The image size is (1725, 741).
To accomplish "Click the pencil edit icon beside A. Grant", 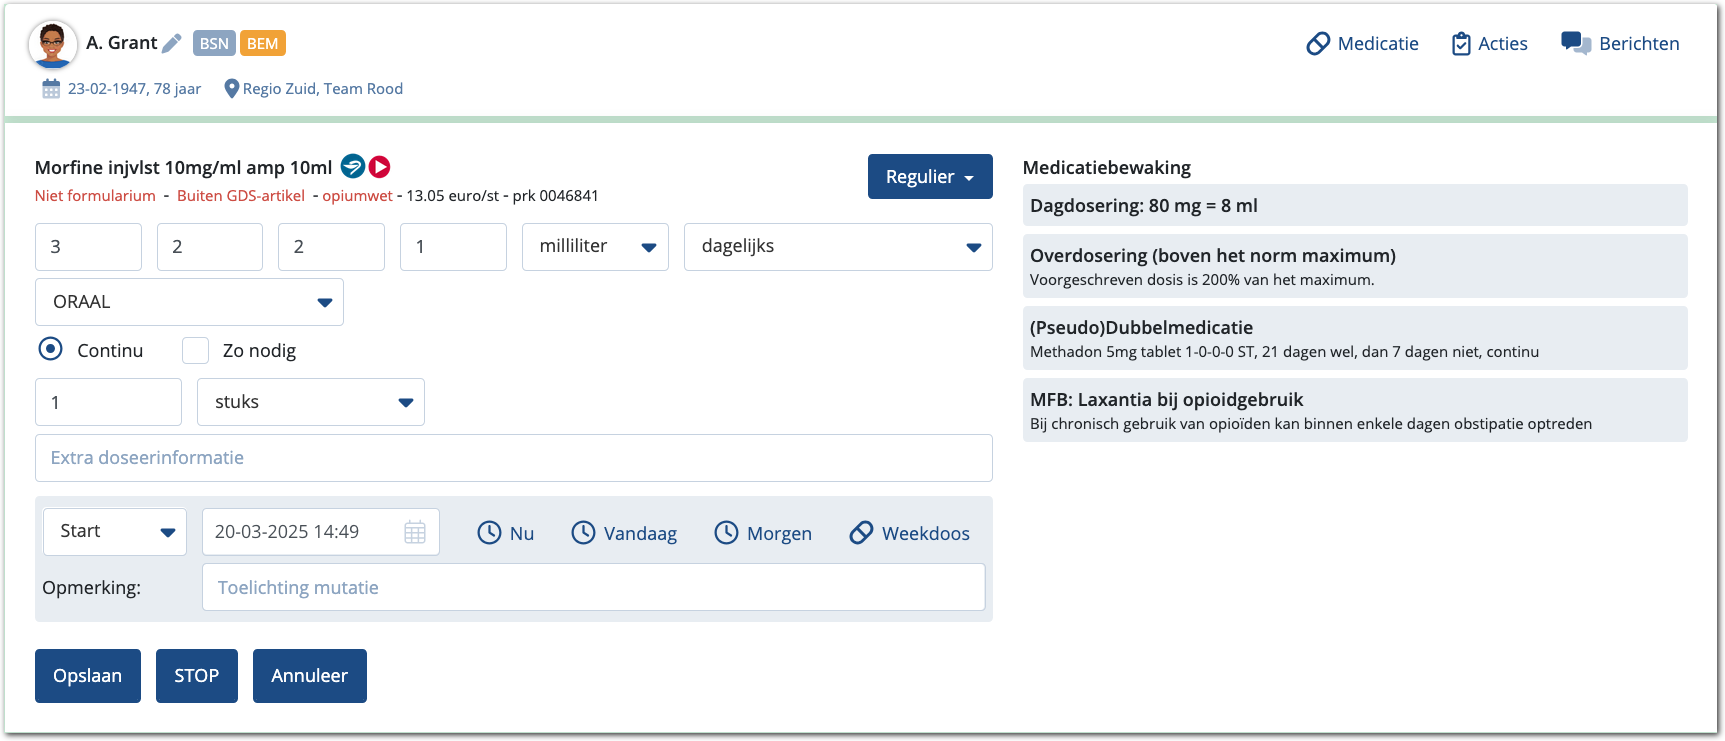I will tap(172, 43).
